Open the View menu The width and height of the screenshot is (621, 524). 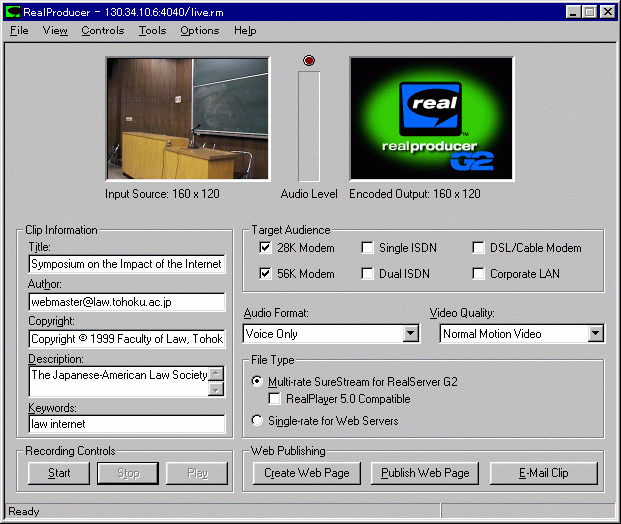pos(55,30)
